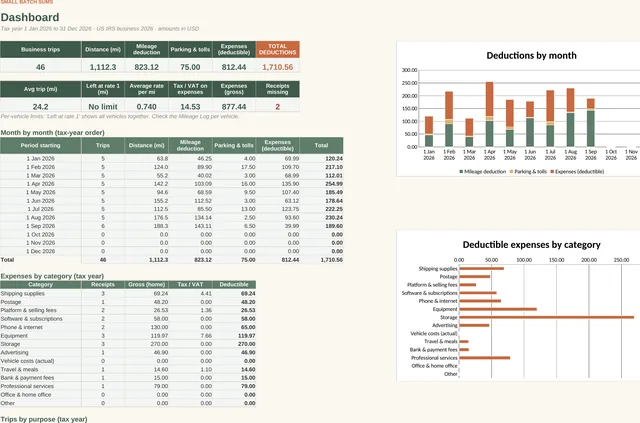Select the 'Platform & selling fees' row
The image size is (640, 423).
[x=128, y=310]
